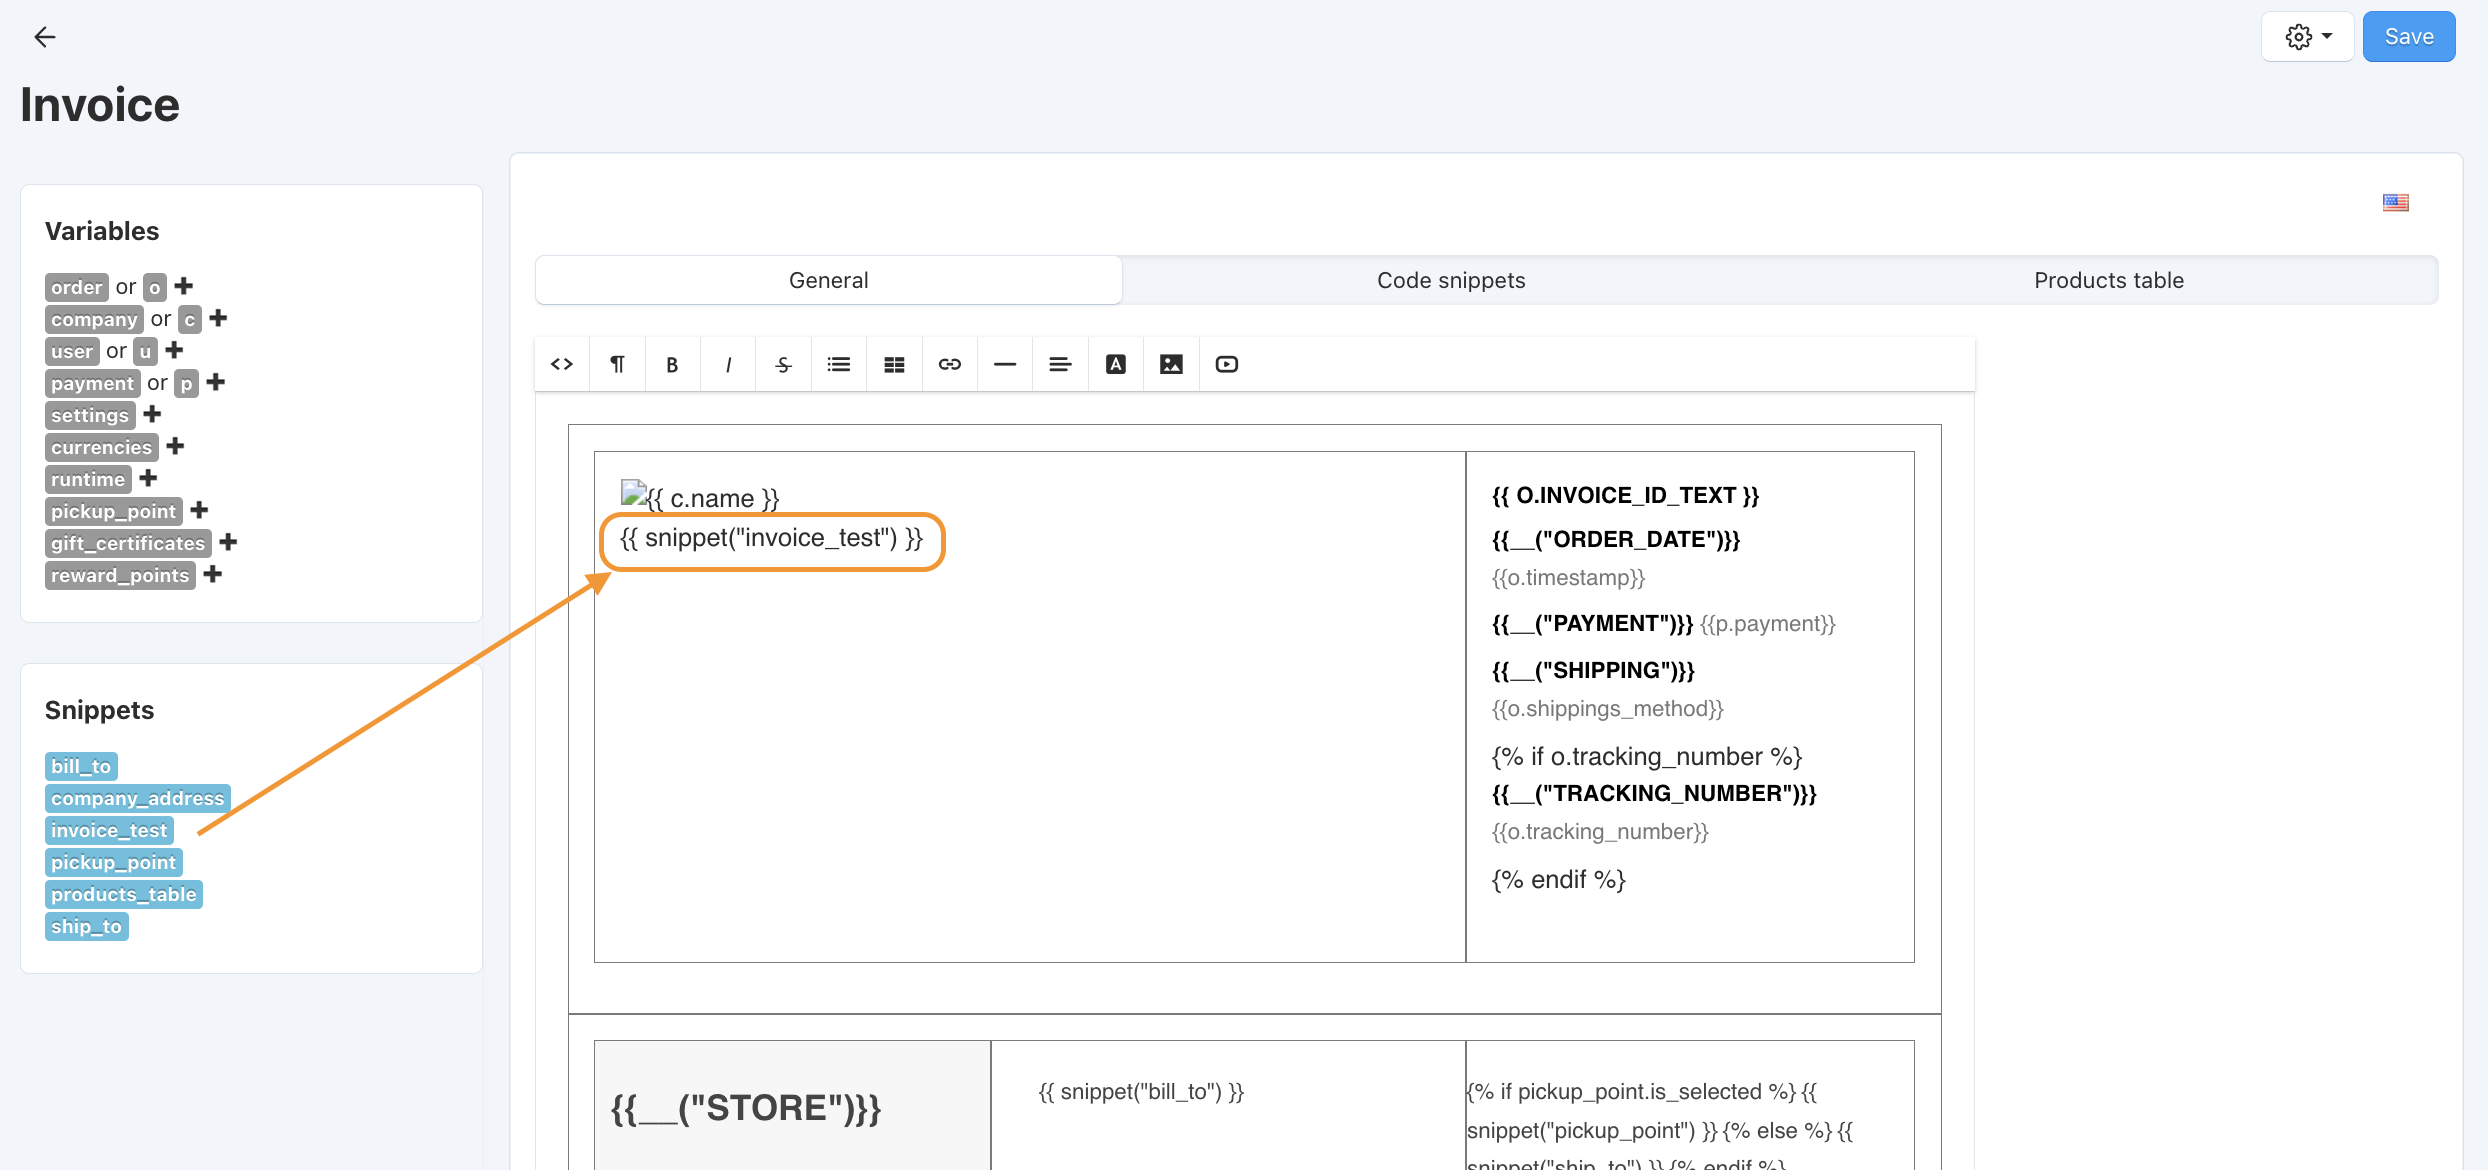Apply bold formatting

pyautogui.click(x=672, y=364)
